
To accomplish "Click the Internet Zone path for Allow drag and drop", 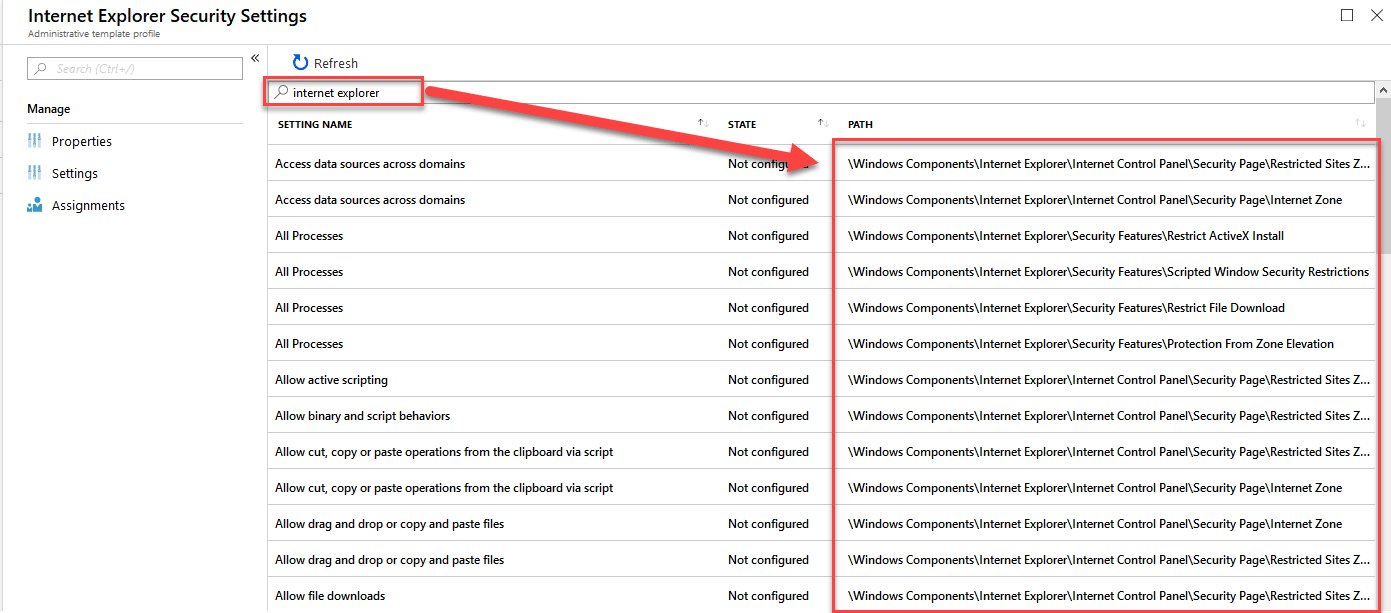I will (1095, 523).
